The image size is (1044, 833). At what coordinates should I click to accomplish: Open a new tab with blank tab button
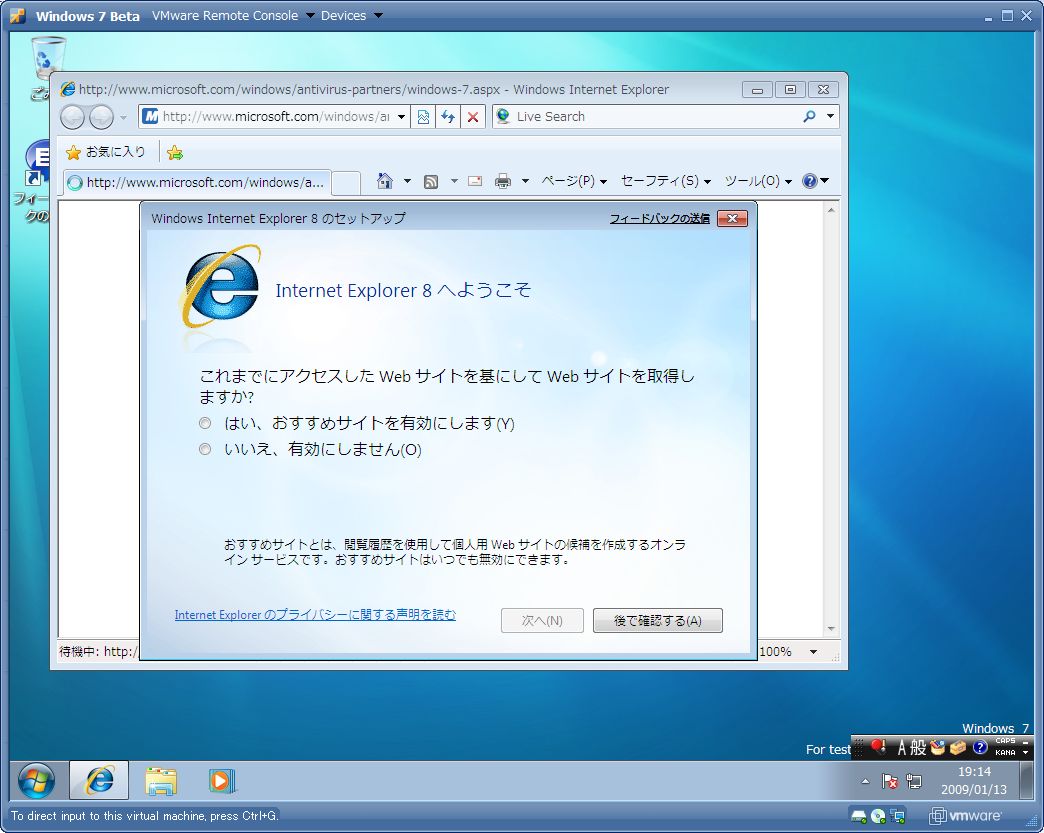[346, 182]
